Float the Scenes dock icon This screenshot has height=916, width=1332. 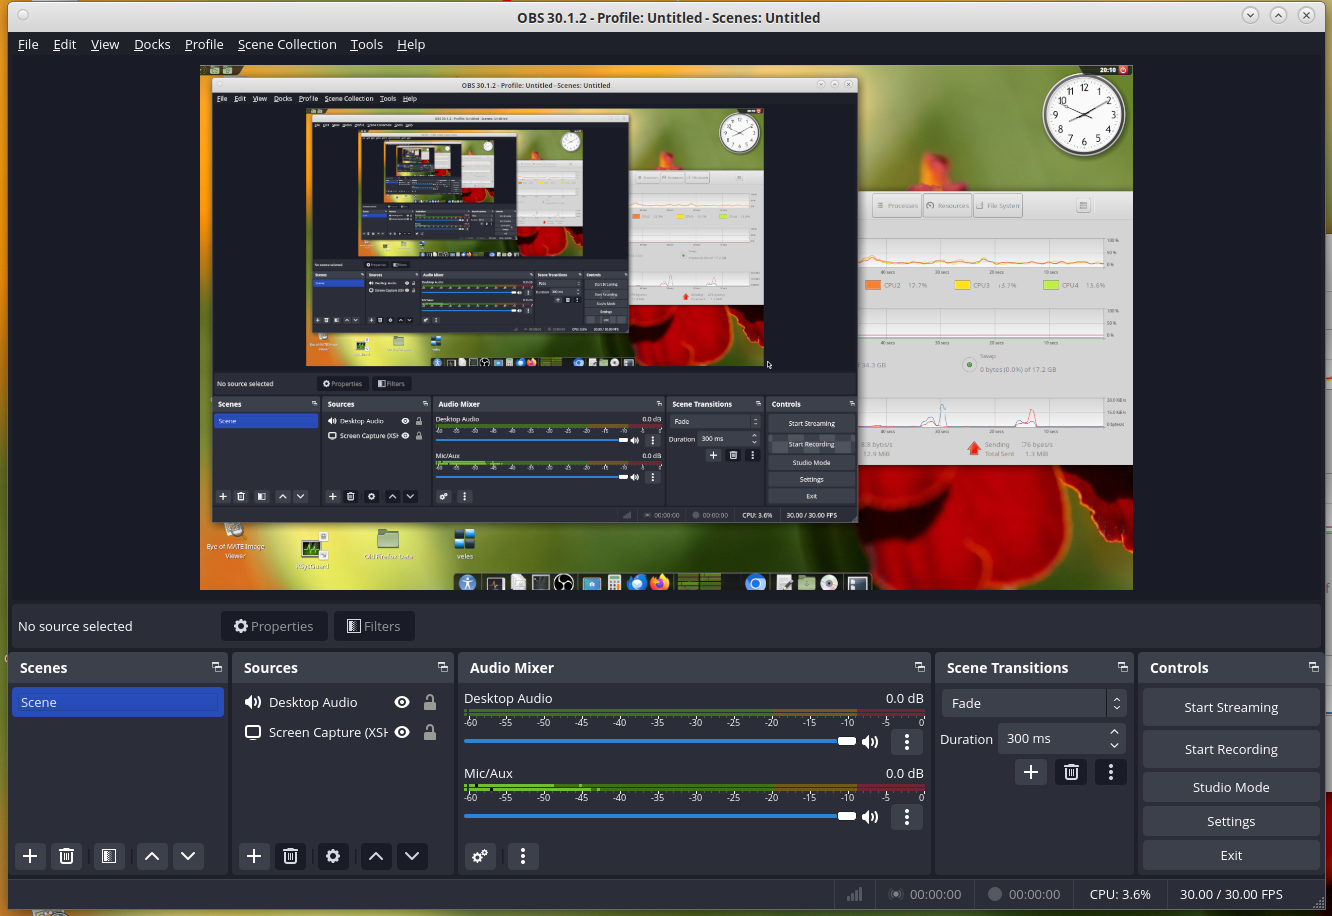coord(216,667)
